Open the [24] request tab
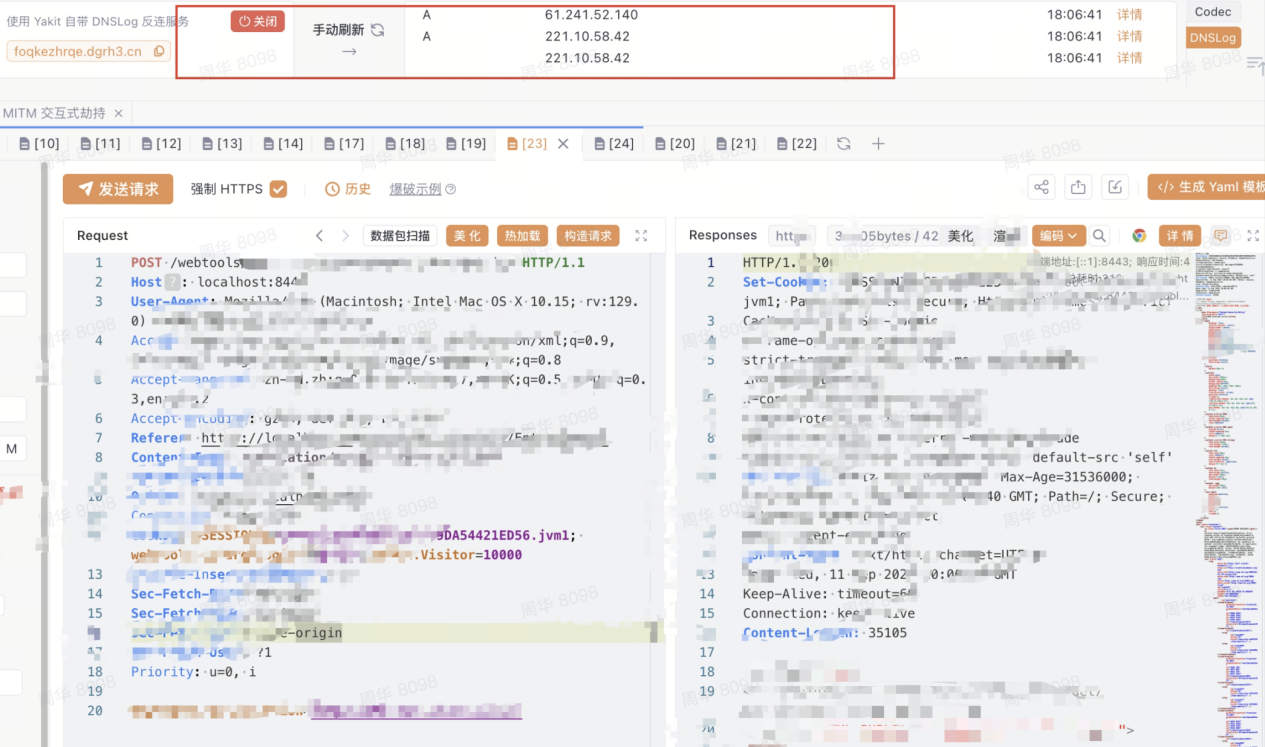 613,143
